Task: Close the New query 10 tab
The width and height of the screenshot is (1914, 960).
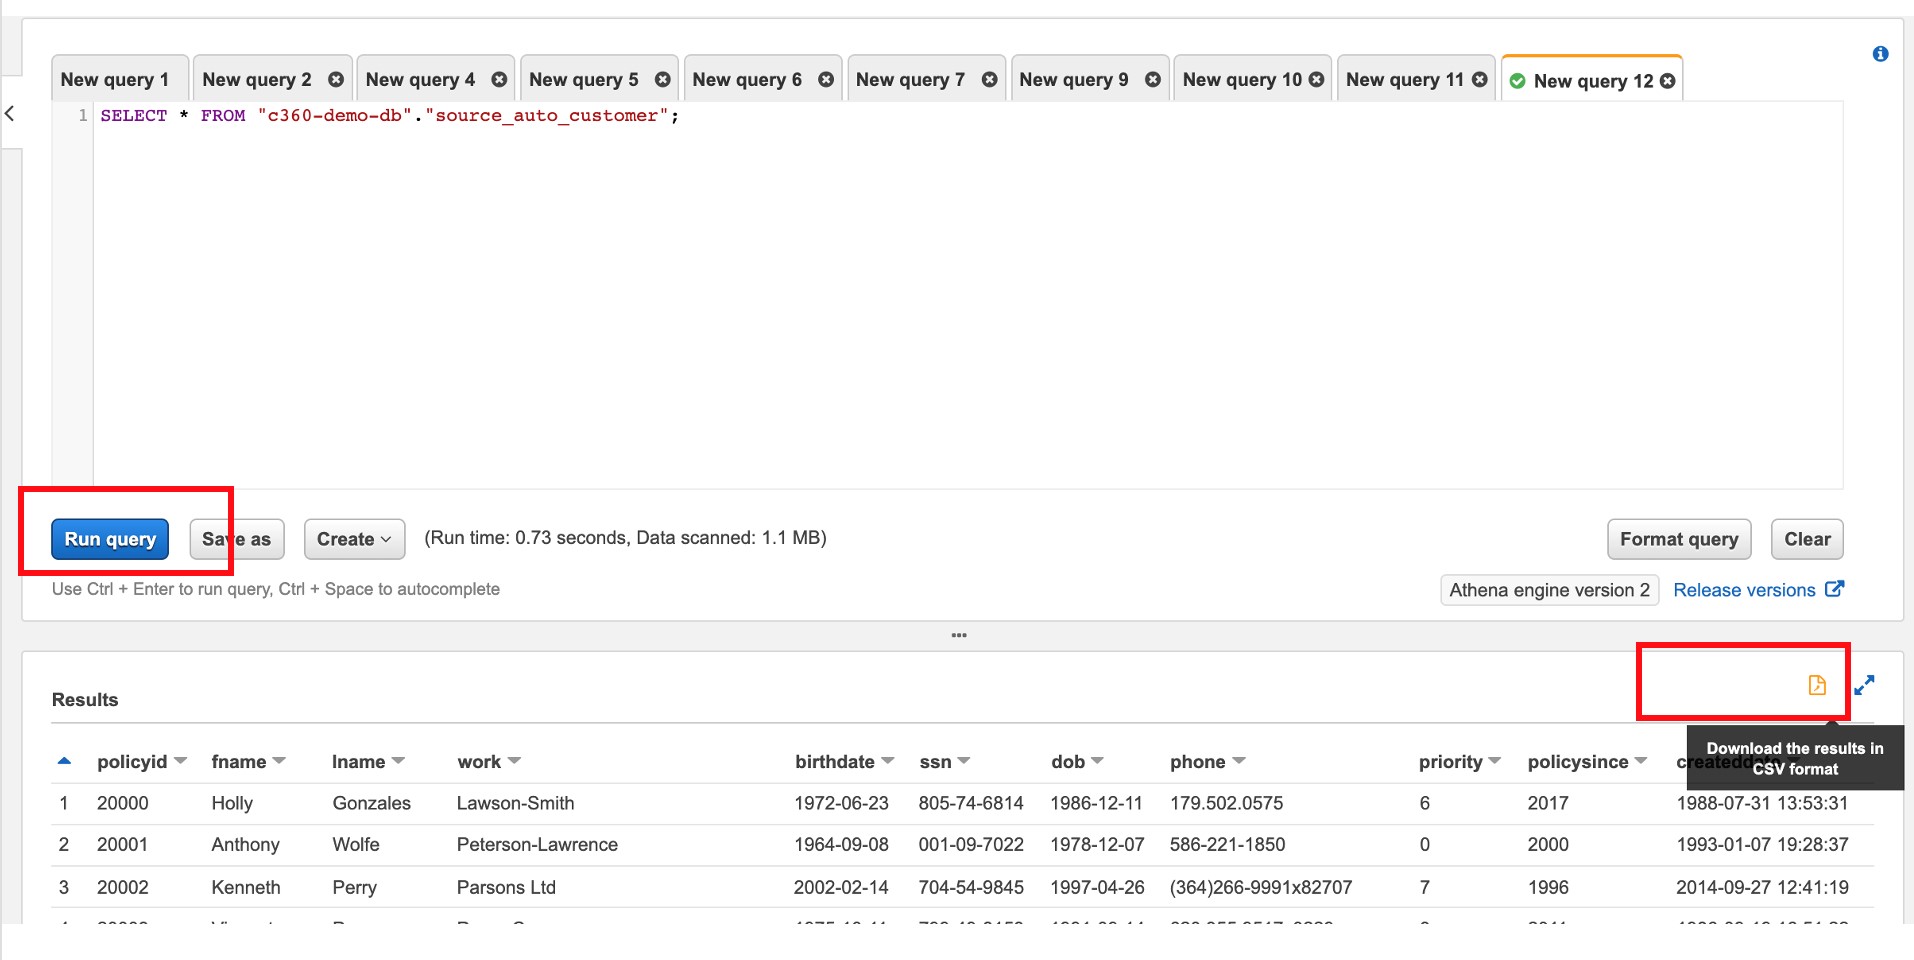Action: click(1316, 80)
